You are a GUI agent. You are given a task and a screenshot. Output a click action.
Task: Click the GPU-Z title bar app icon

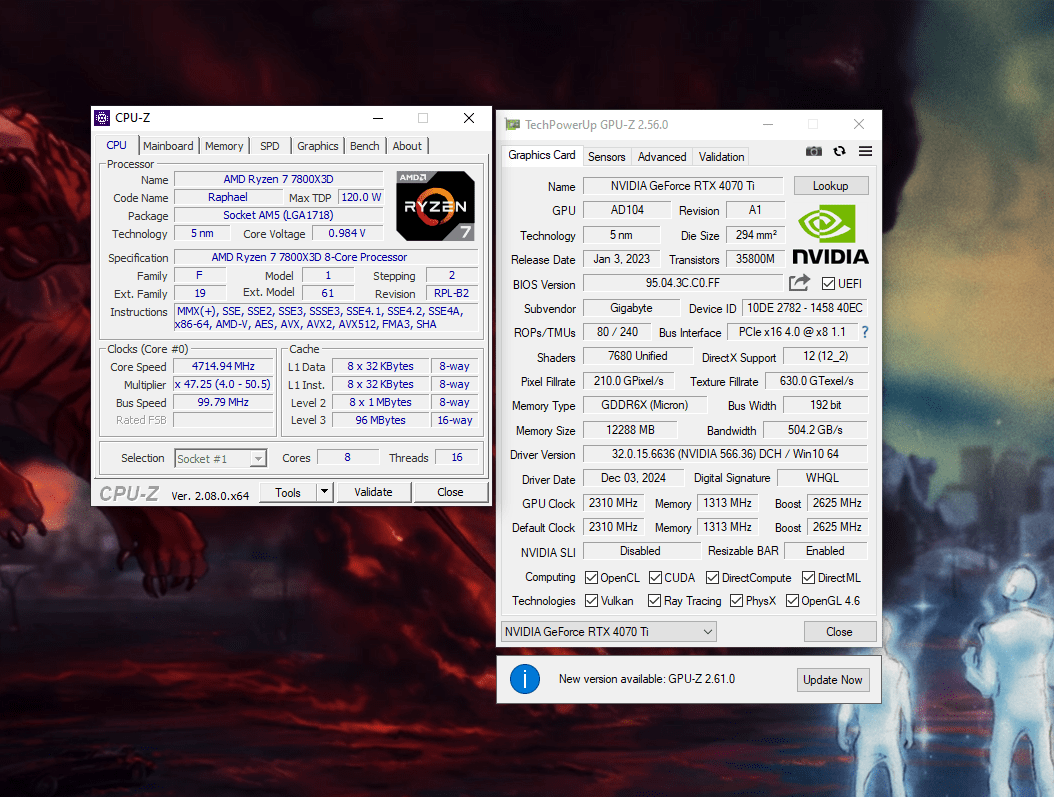[513, 124]
